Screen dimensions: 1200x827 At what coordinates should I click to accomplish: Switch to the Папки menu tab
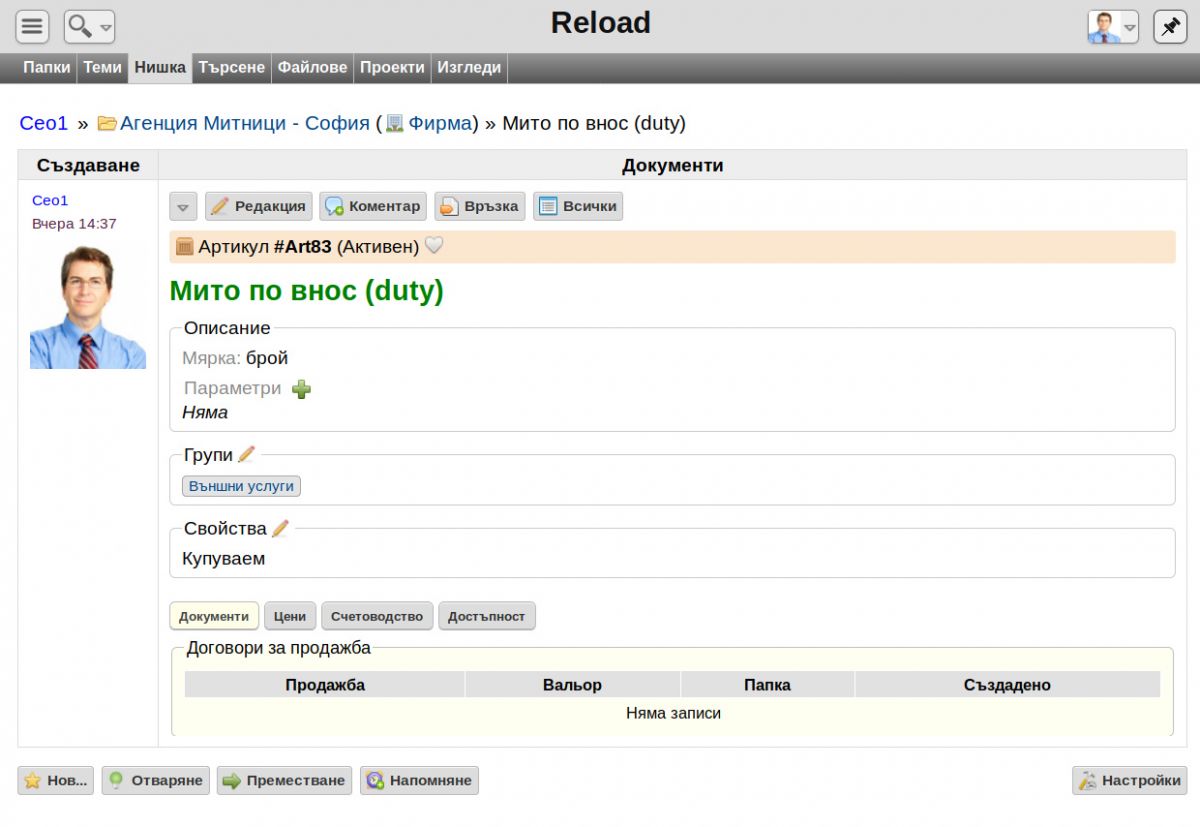pos(47,68)
